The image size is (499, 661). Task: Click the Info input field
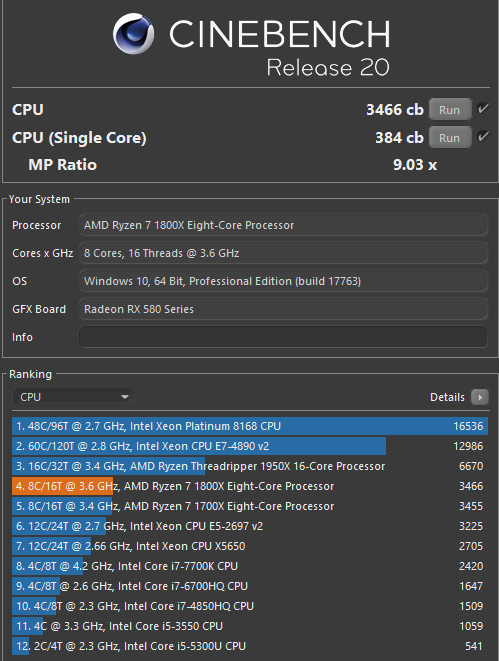point(283,337)
